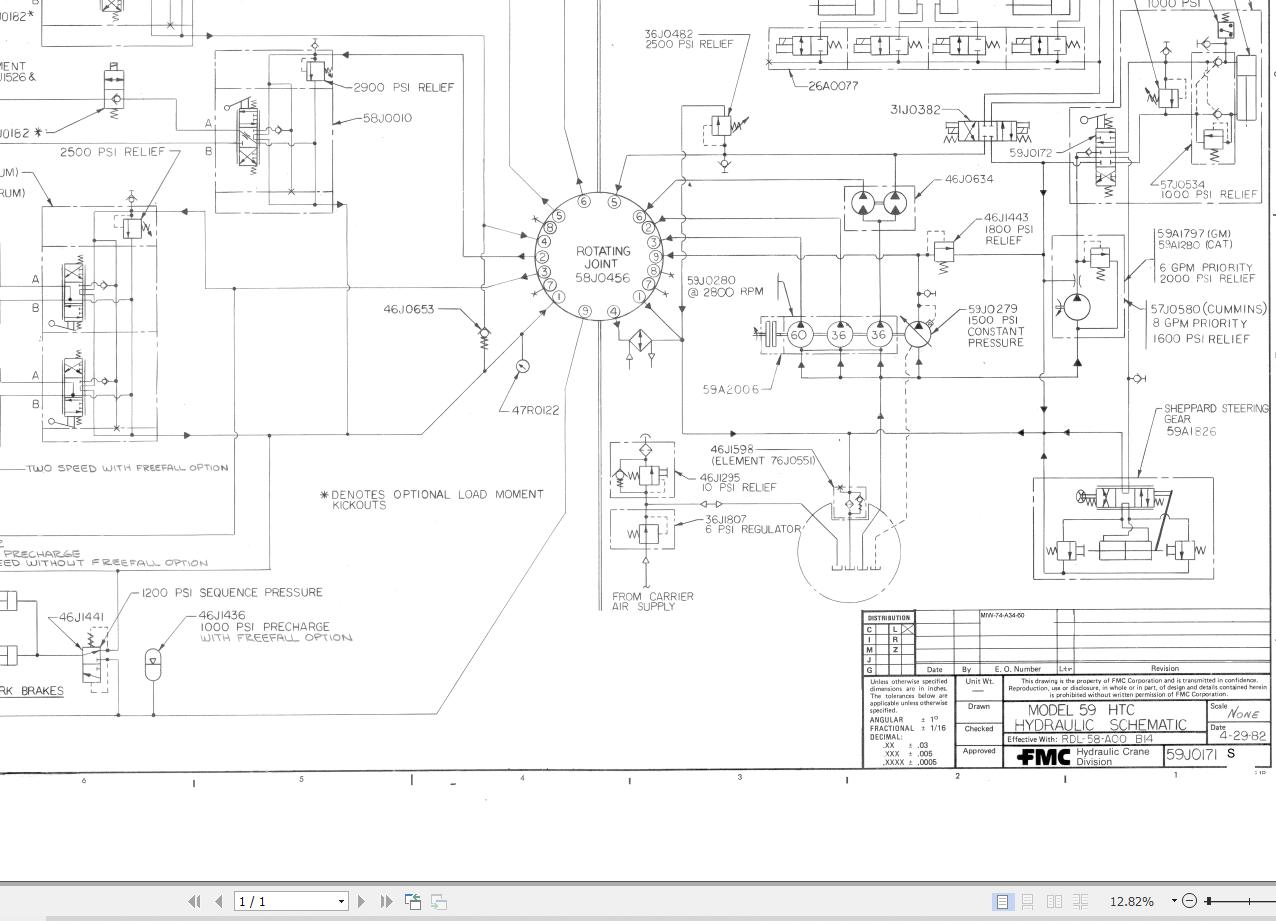Click the FMC logo in title block
This screenshot has width=1276, height=921.
pyautogui.click(x=1041, y=757)
